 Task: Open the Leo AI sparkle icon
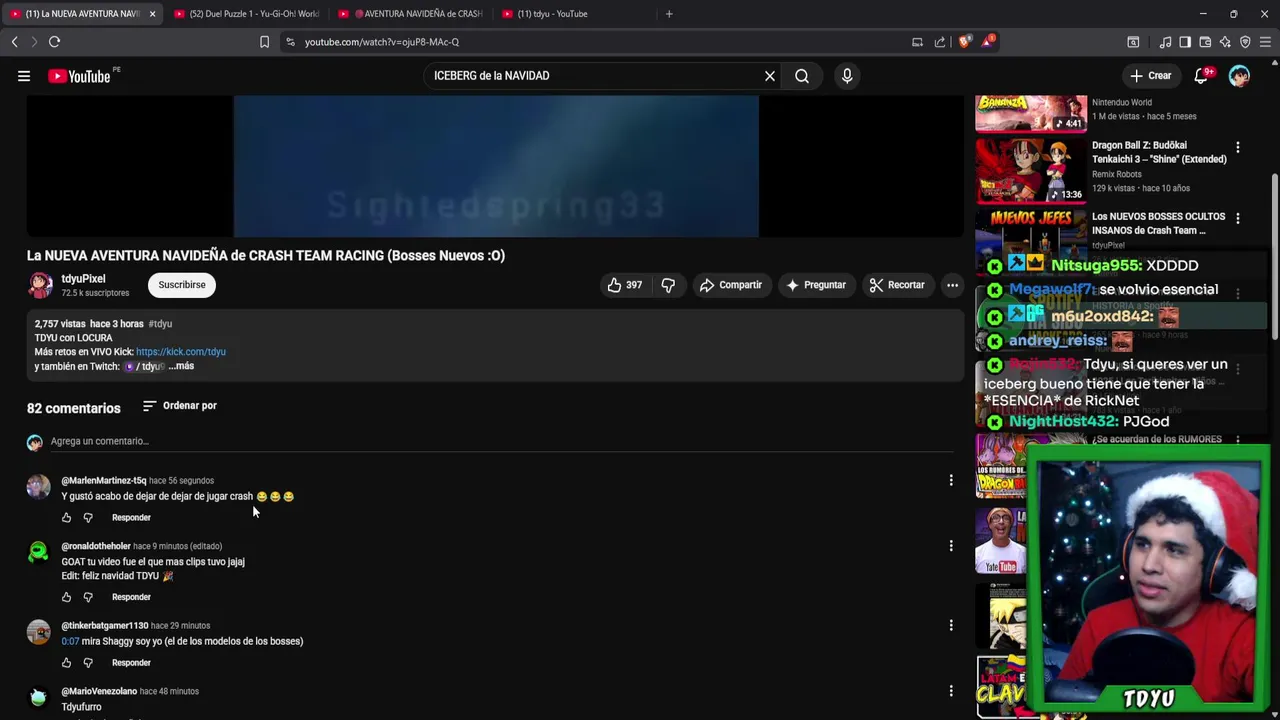[1225, 42]
